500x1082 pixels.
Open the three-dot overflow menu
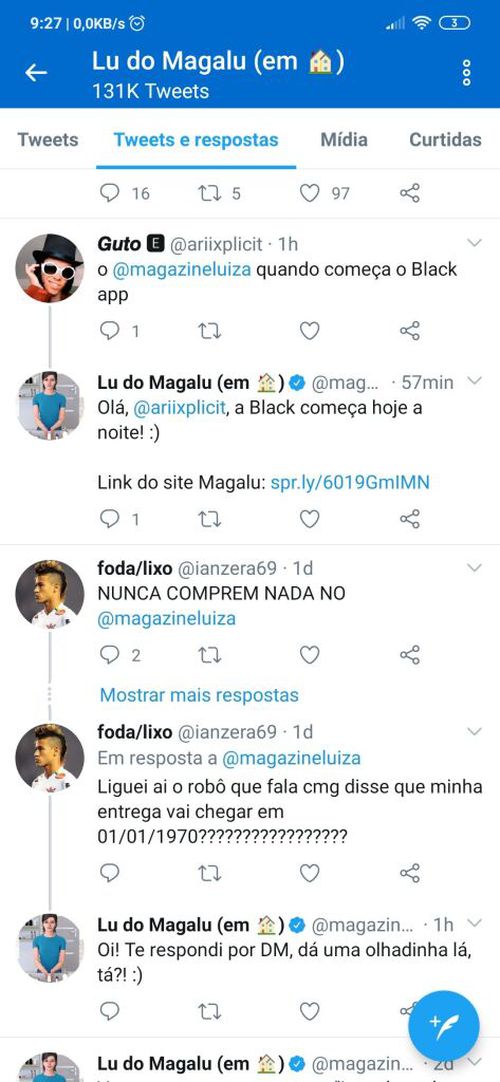pos(467,72)
